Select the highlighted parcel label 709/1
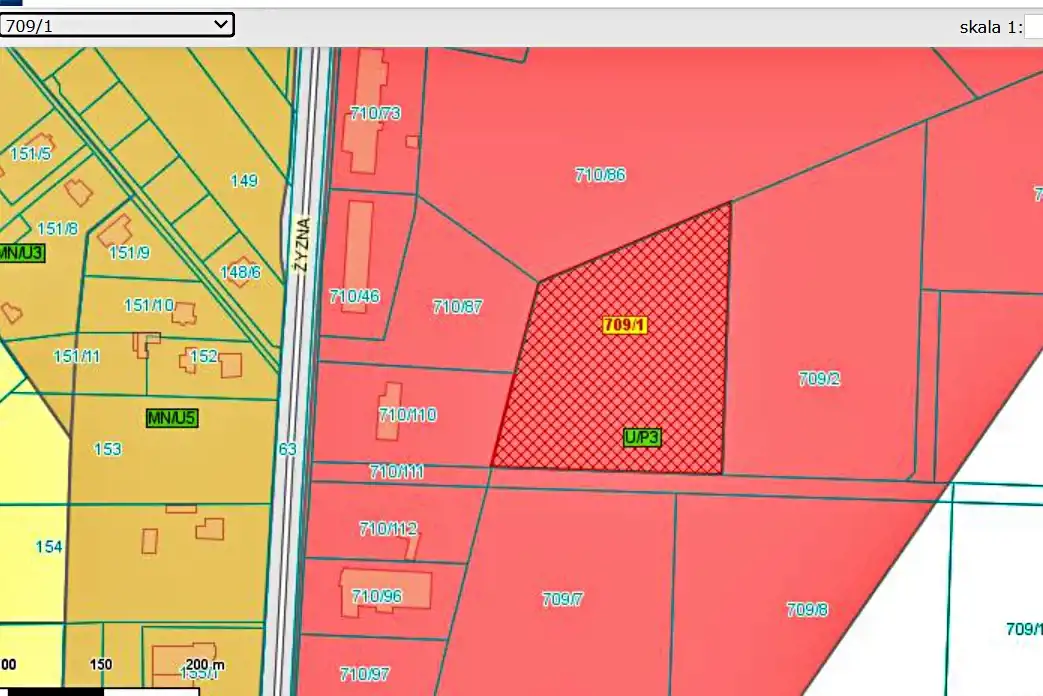 626,325
